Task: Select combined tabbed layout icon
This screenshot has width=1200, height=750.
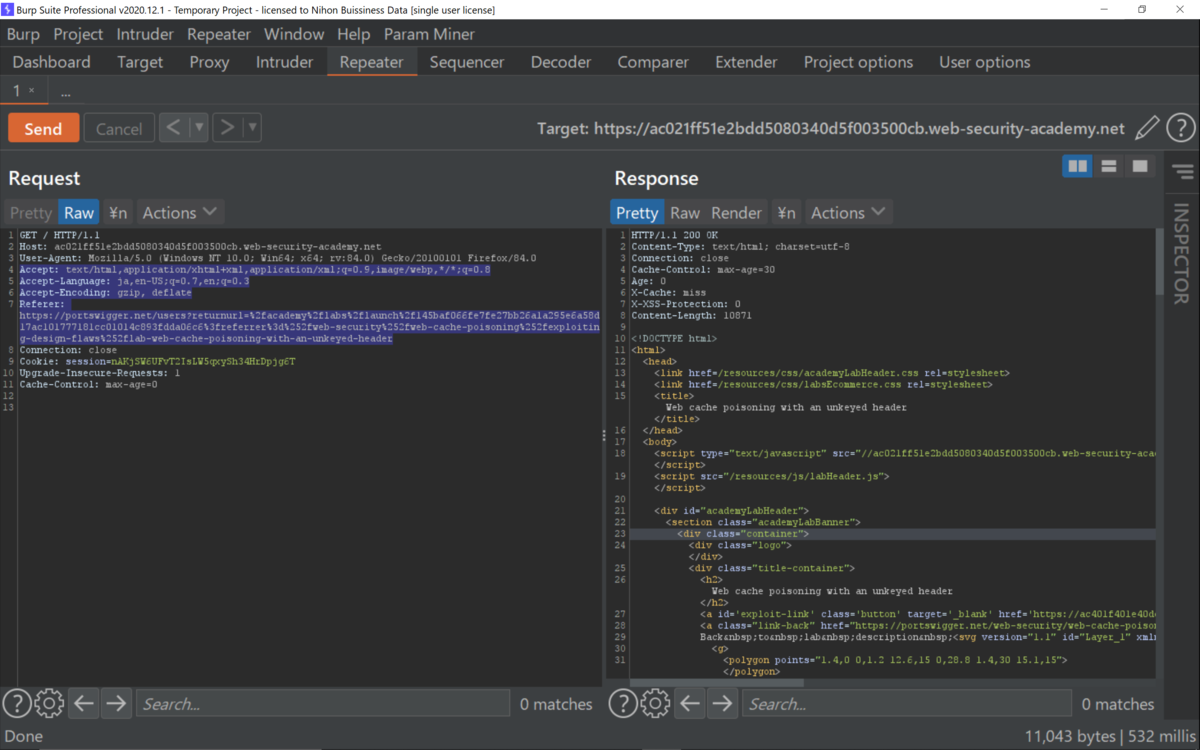Action: coord(1139,166)
